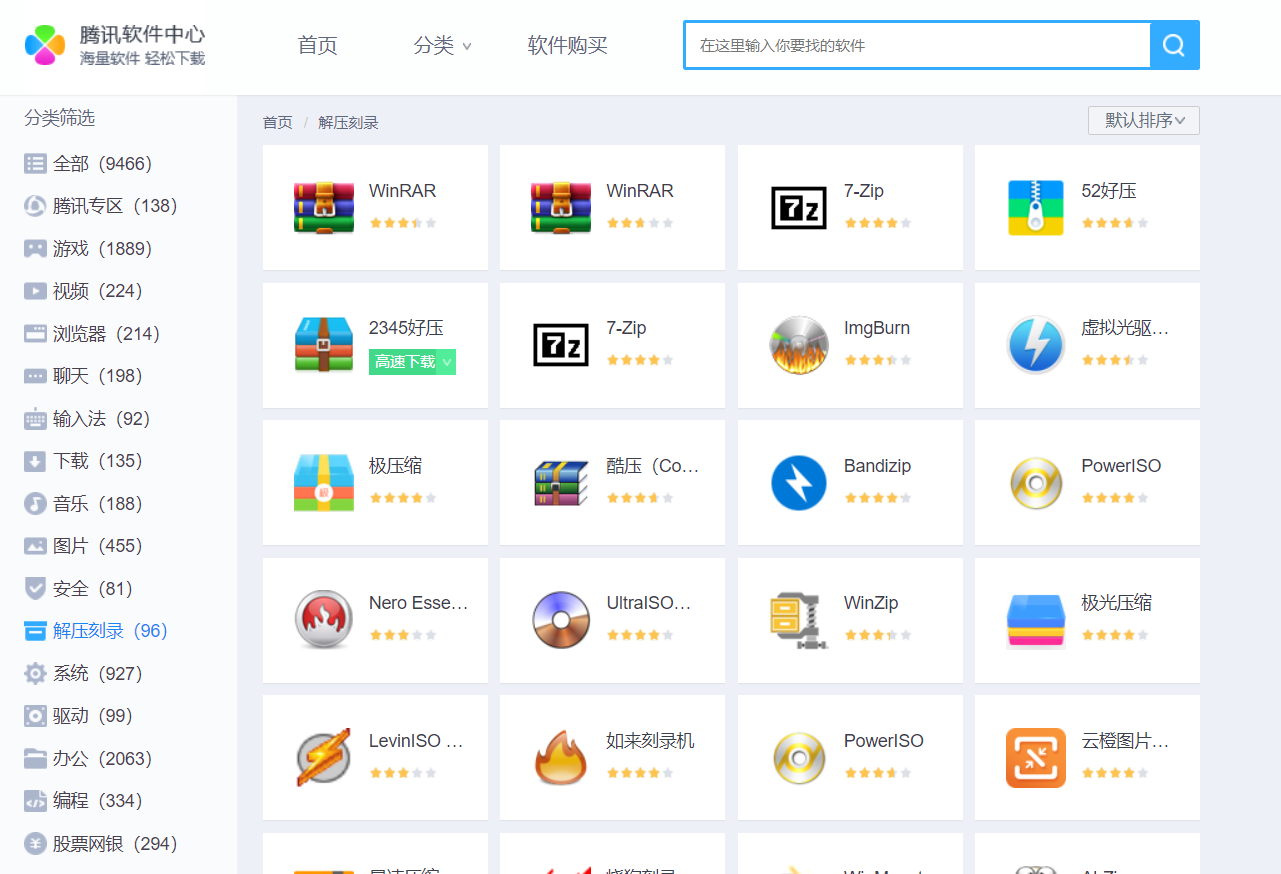Select the 浏览器 category in the sidebar
The image size is (1281, 874).
pos(93,334)
